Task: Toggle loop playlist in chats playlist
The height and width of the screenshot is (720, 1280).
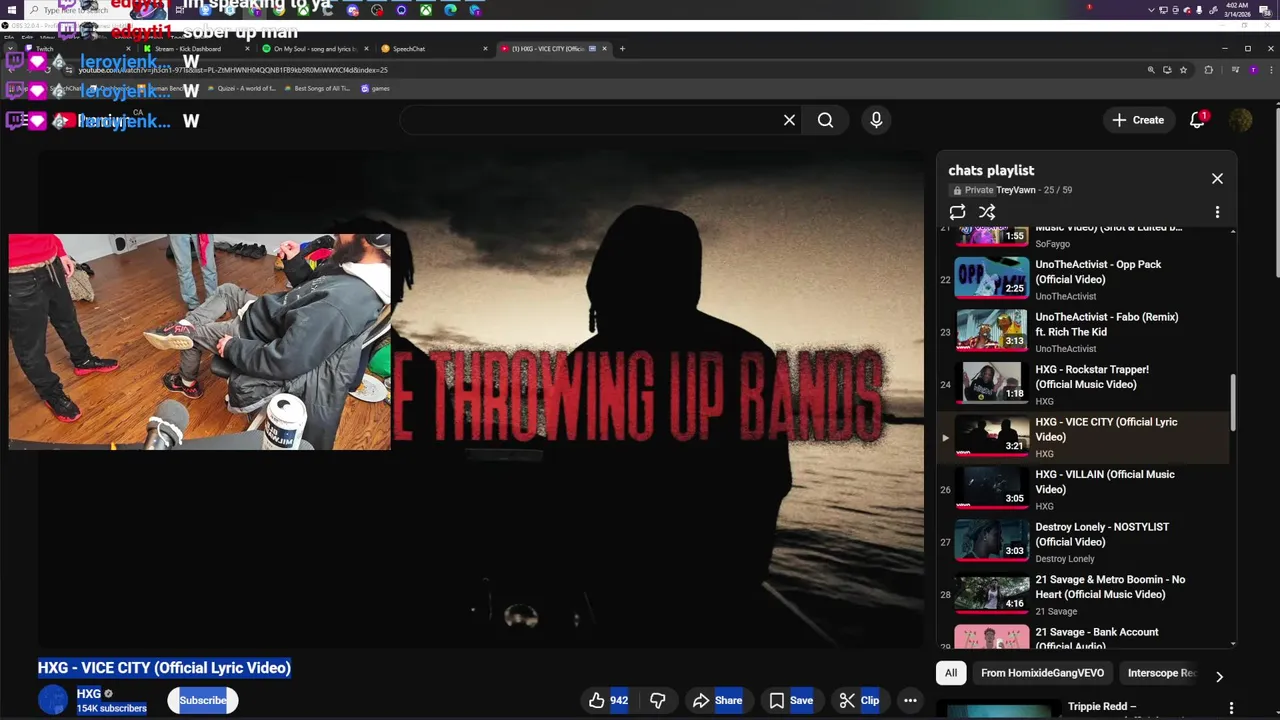Action: pos(957,212)
